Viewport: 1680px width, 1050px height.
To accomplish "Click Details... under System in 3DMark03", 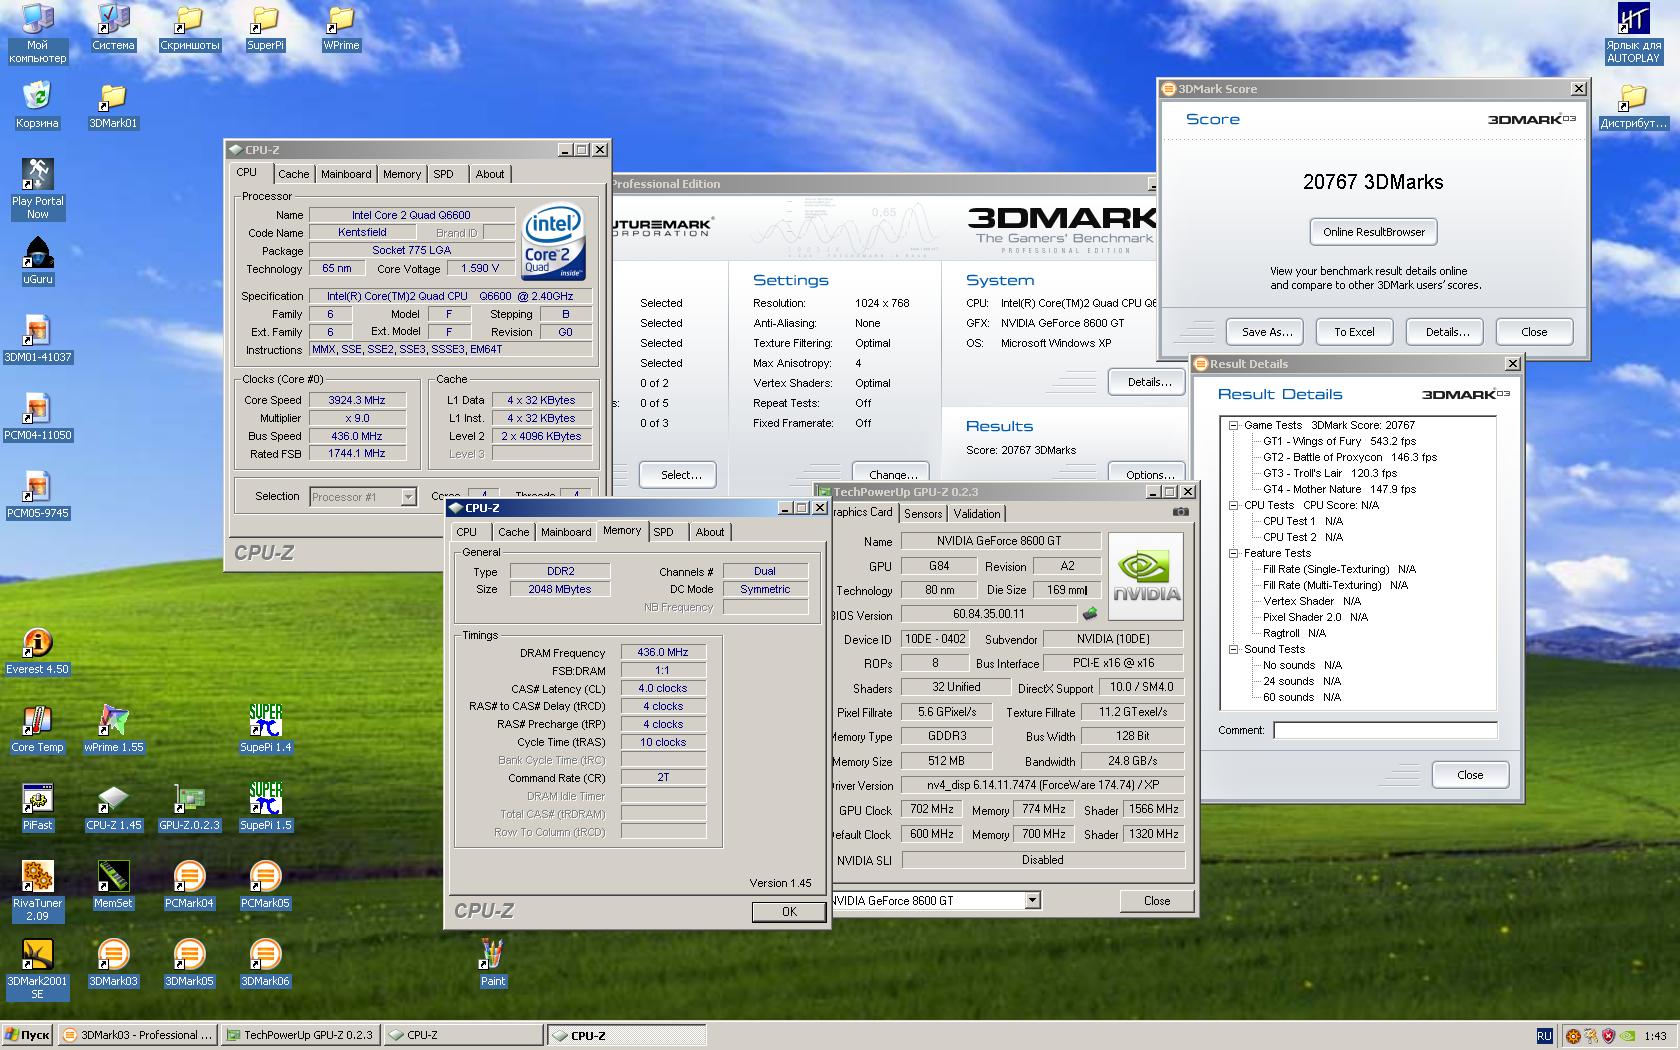I will click(x=1147, y=382).
